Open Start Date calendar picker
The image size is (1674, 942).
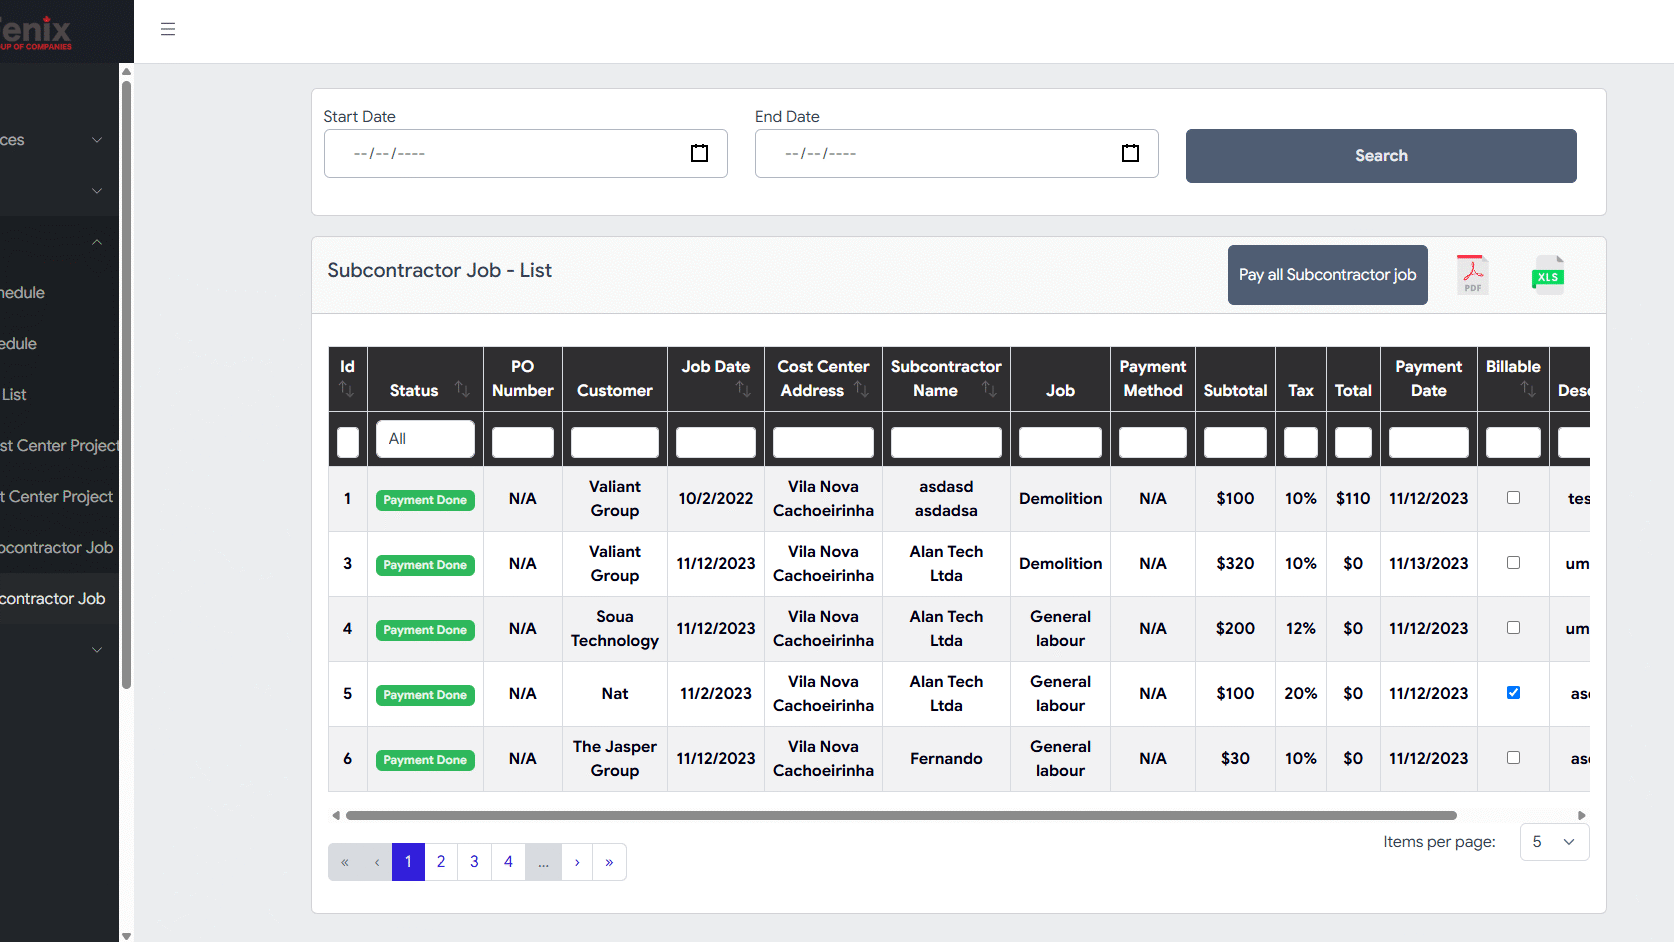[x=700, y=153]
